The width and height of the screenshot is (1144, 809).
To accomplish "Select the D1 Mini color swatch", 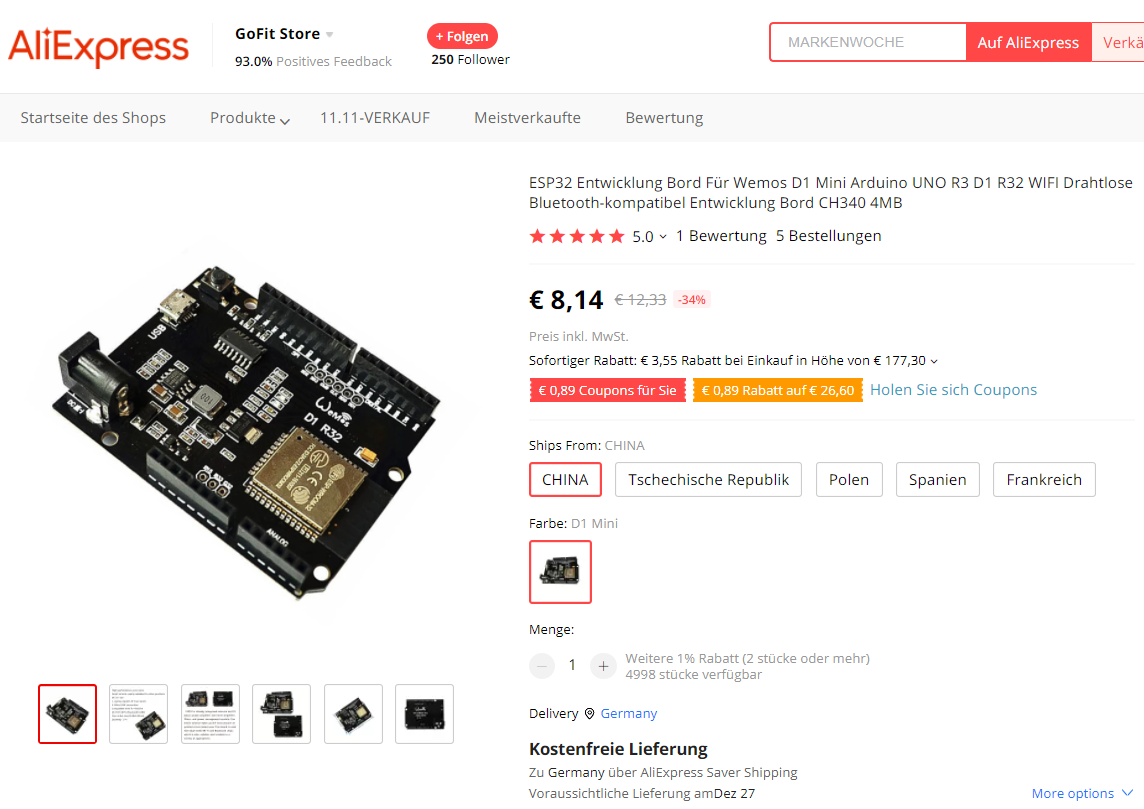I will coord(560,572).
